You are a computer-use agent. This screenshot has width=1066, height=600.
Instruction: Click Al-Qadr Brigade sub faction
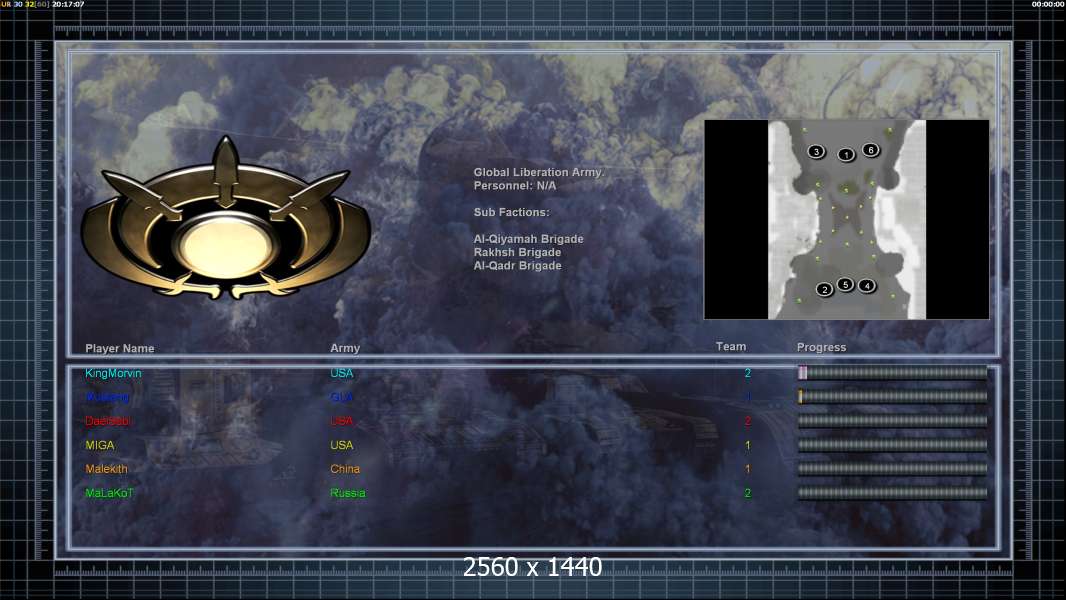pos(517,266)
